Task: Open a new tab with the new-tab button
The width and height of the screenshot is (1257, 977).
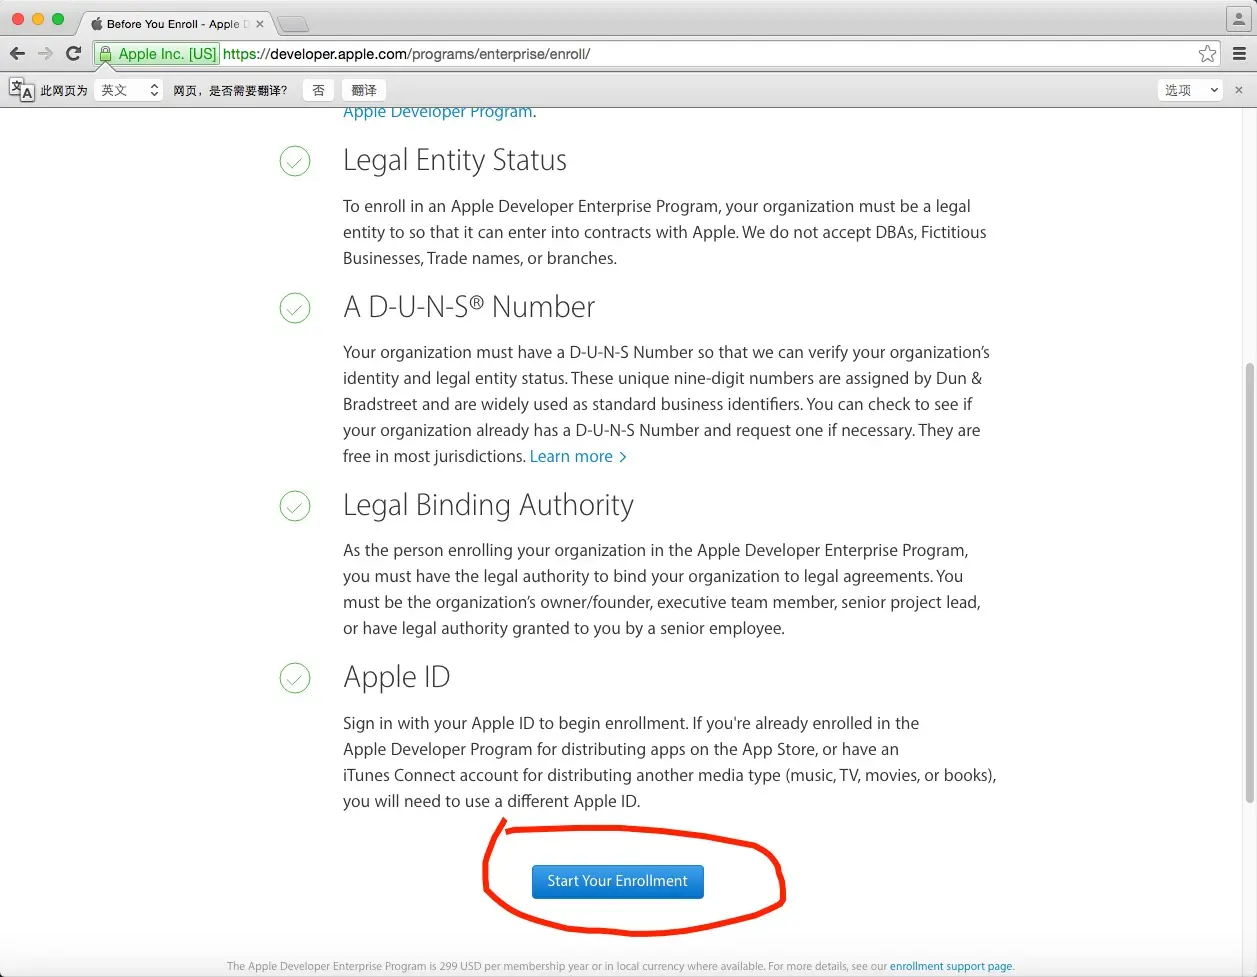Action: click(x=293, y=24)
